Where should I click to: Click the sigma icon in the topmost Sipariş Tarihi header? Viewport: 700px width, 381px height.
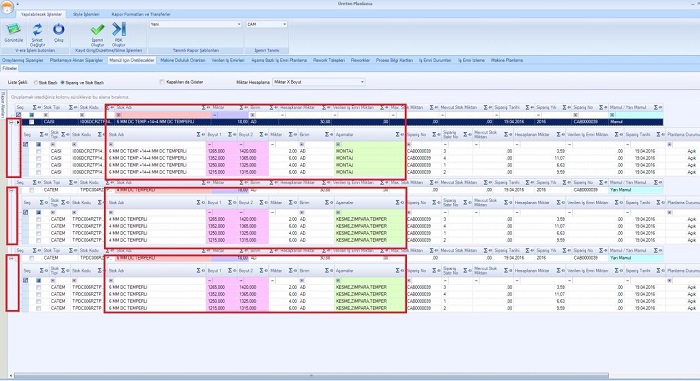528,108
